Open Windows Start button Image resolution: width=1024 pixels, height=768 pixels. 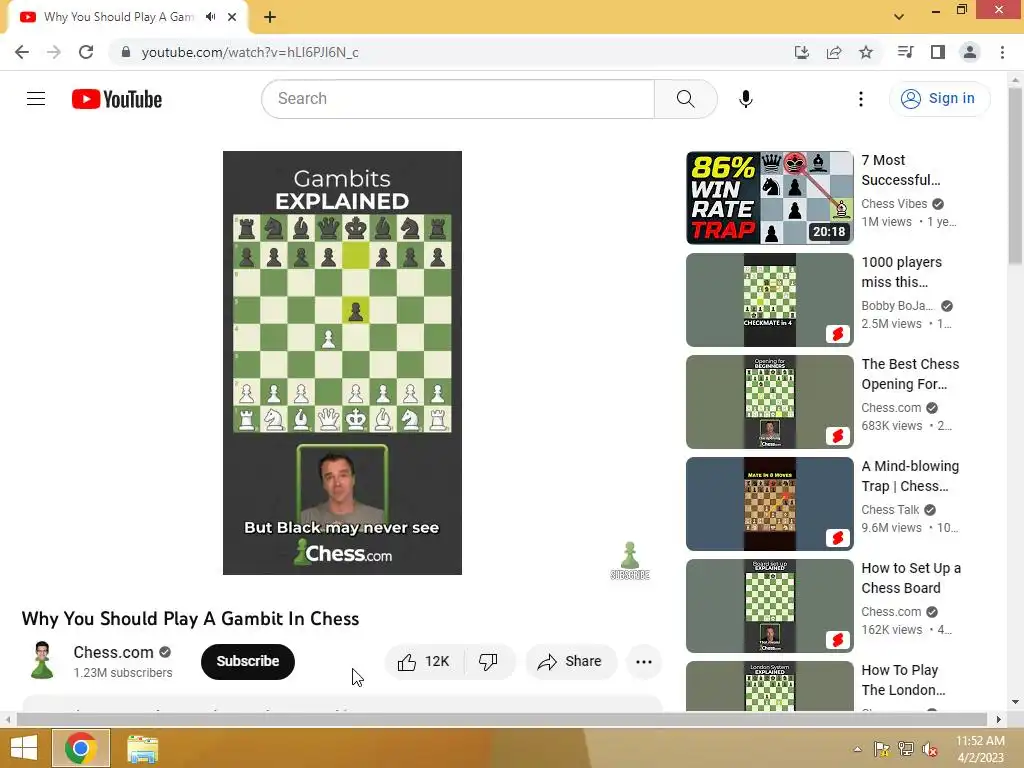[x=24, y=748]
